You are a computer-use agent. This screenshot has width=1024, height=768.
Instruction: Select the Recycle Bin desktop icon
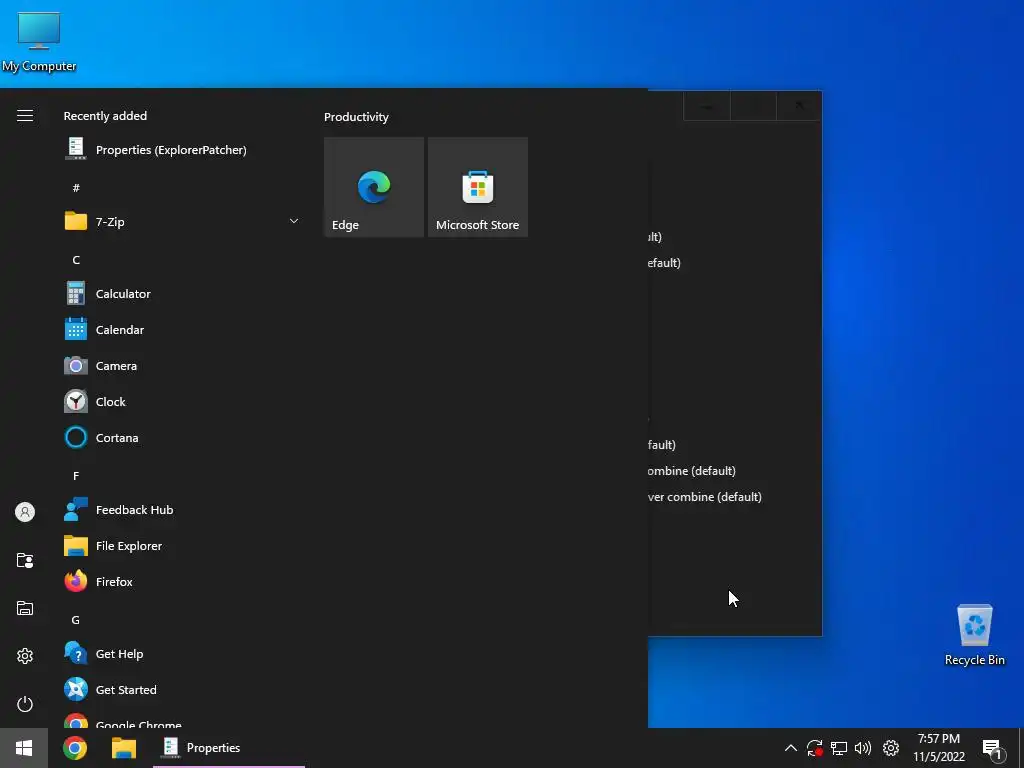[x=974, y=635]
